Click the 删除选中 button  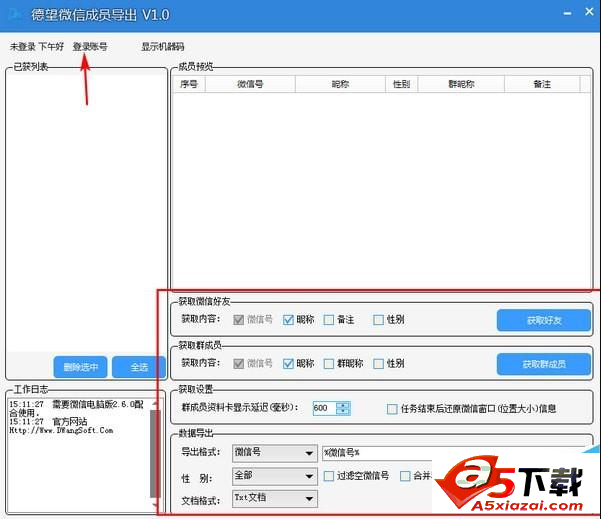point(80,367)
